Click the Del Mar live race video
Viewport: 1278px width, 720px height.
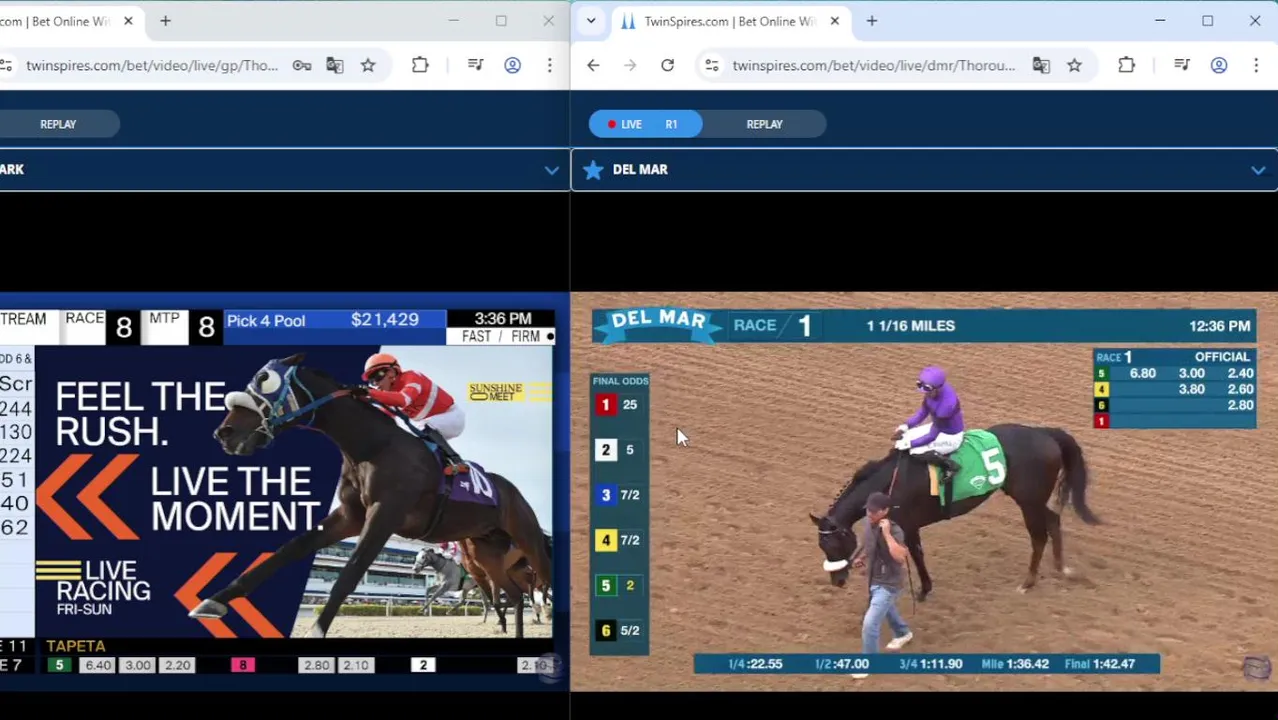point(924,490)
